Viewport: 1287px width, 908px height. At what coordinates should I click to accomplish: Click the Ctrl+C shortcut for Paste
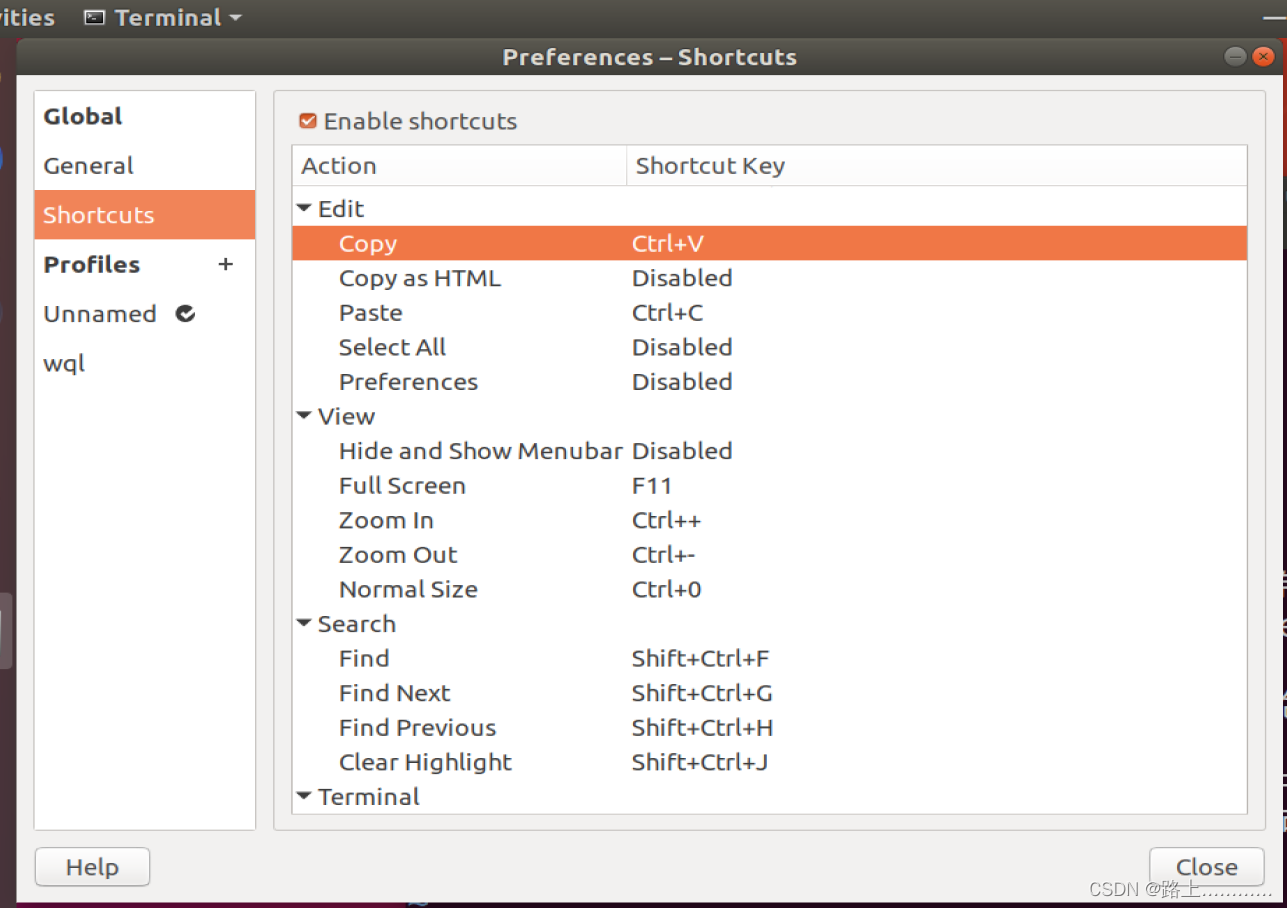click(668, 313)
